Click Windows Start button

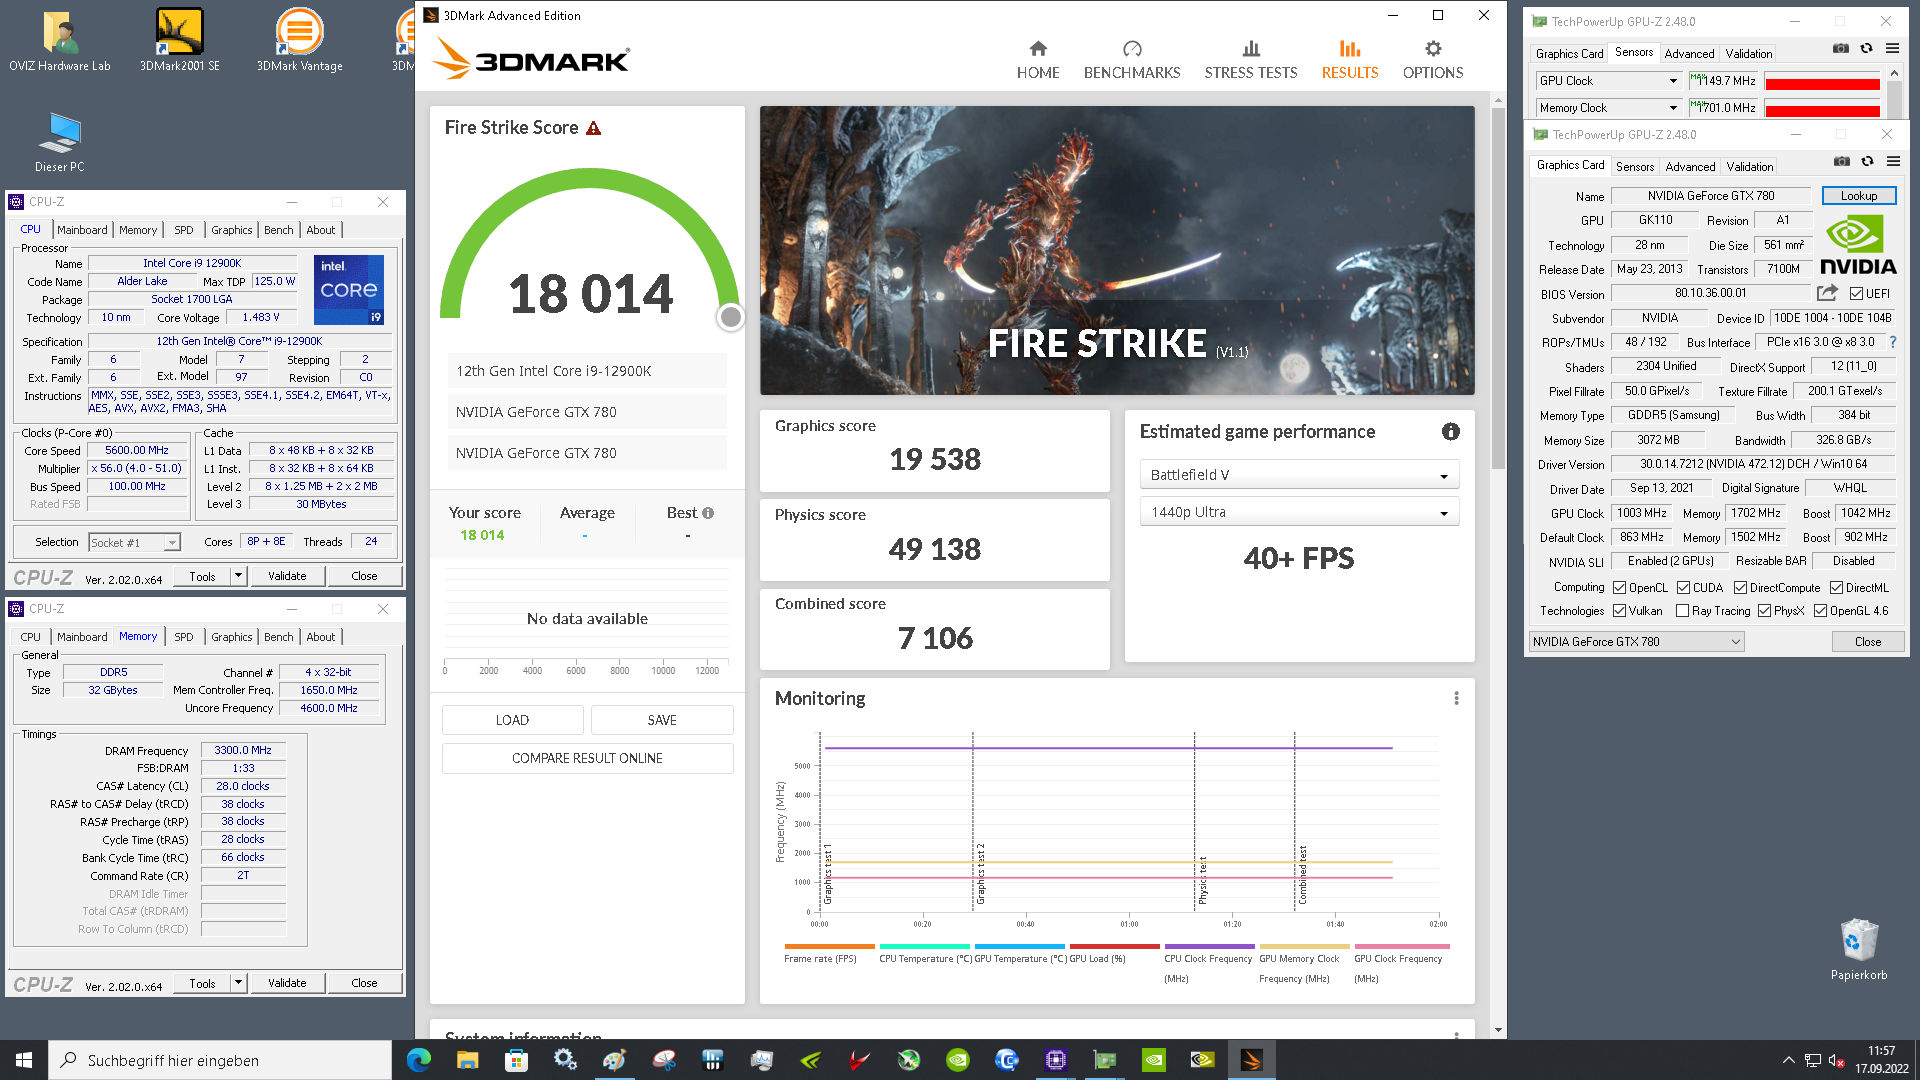tap(24, 1060)
